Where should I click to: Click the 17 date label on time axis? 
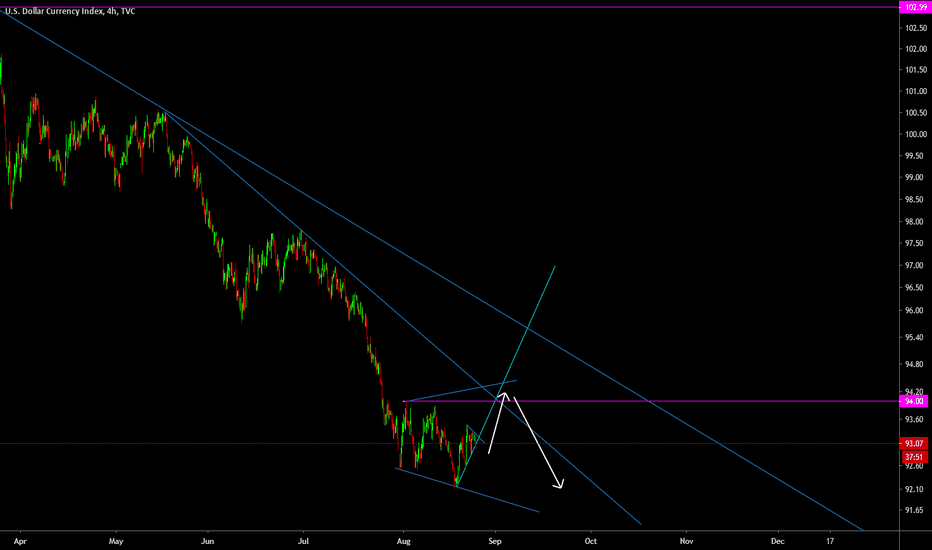(x=830, y=541)
